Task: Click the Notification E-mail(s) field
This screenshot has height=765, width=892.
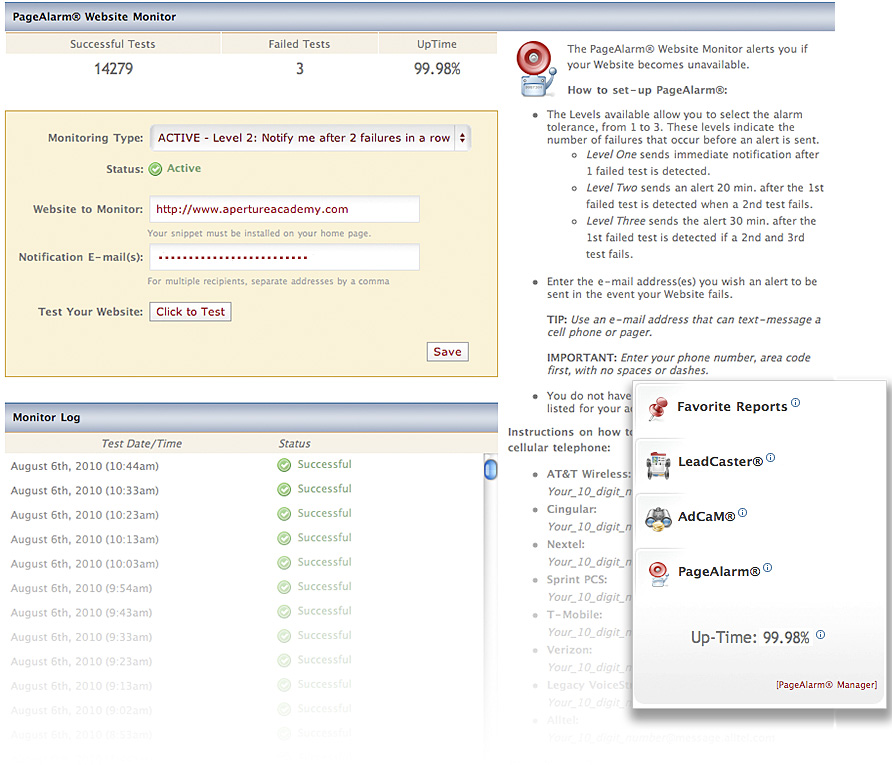Action: tap(284, 257)
